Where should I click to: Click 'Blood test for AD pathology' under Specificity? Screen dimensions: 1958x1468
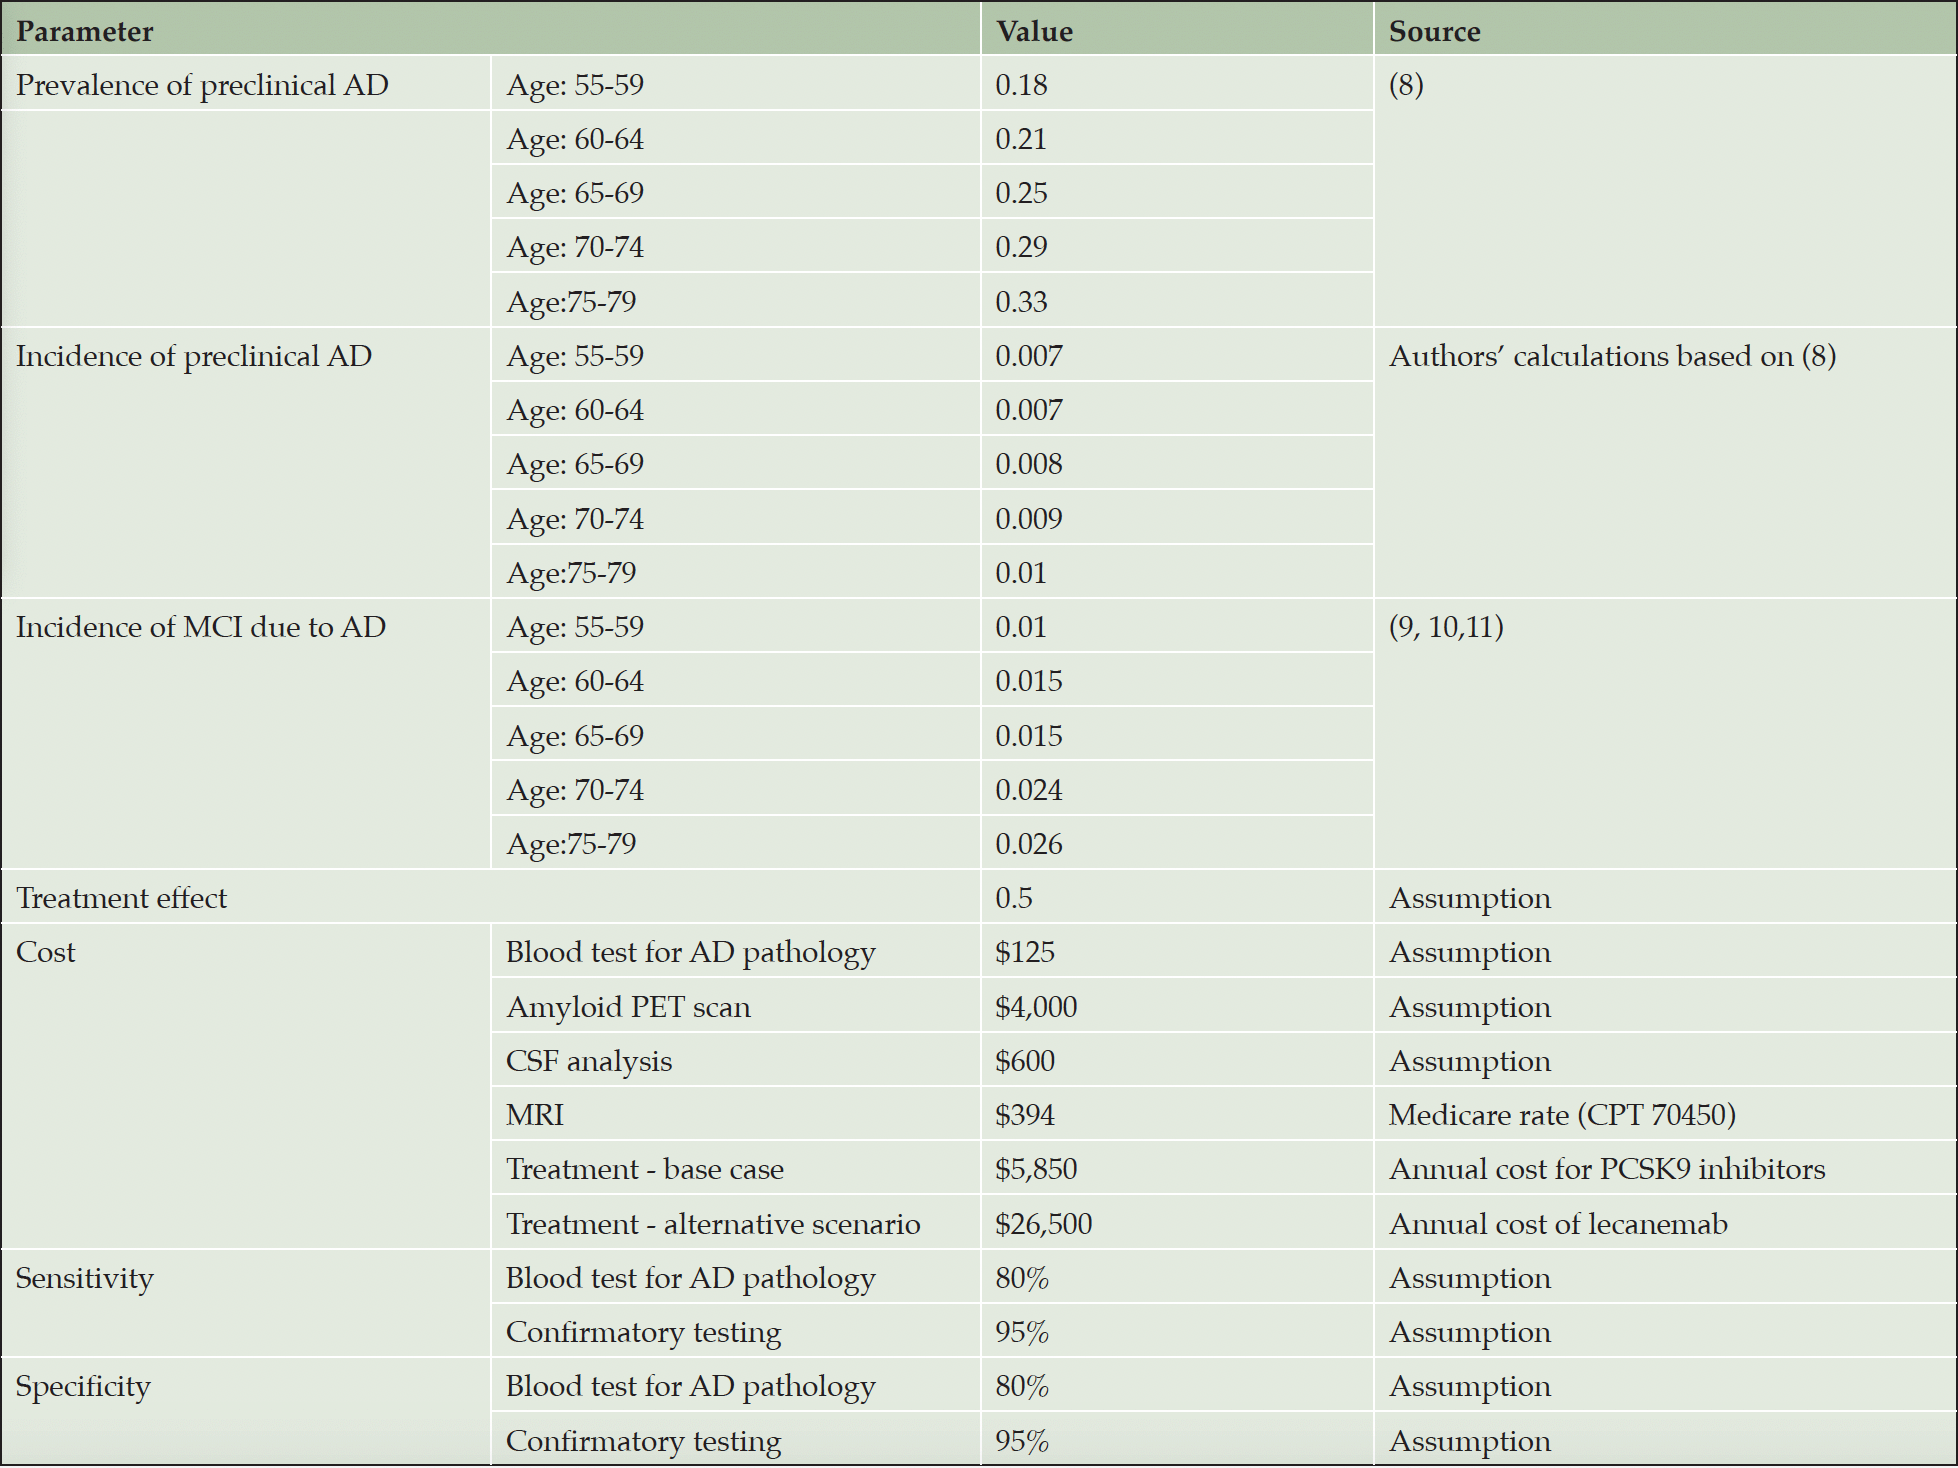tap(691, 1387)
